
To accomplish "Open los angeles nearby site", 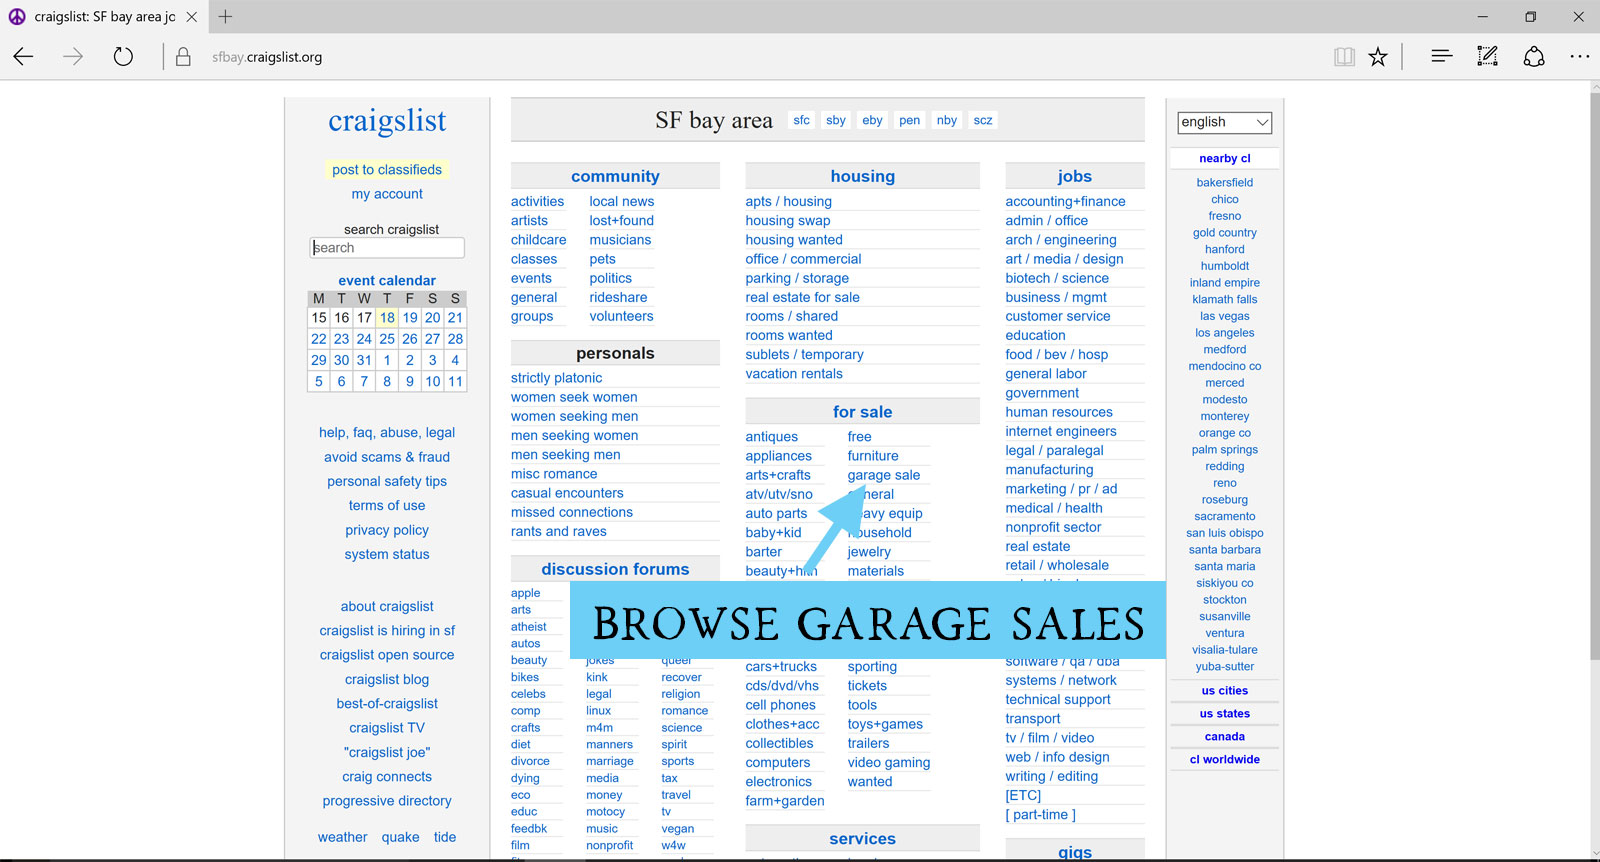I will point(1224,333).
